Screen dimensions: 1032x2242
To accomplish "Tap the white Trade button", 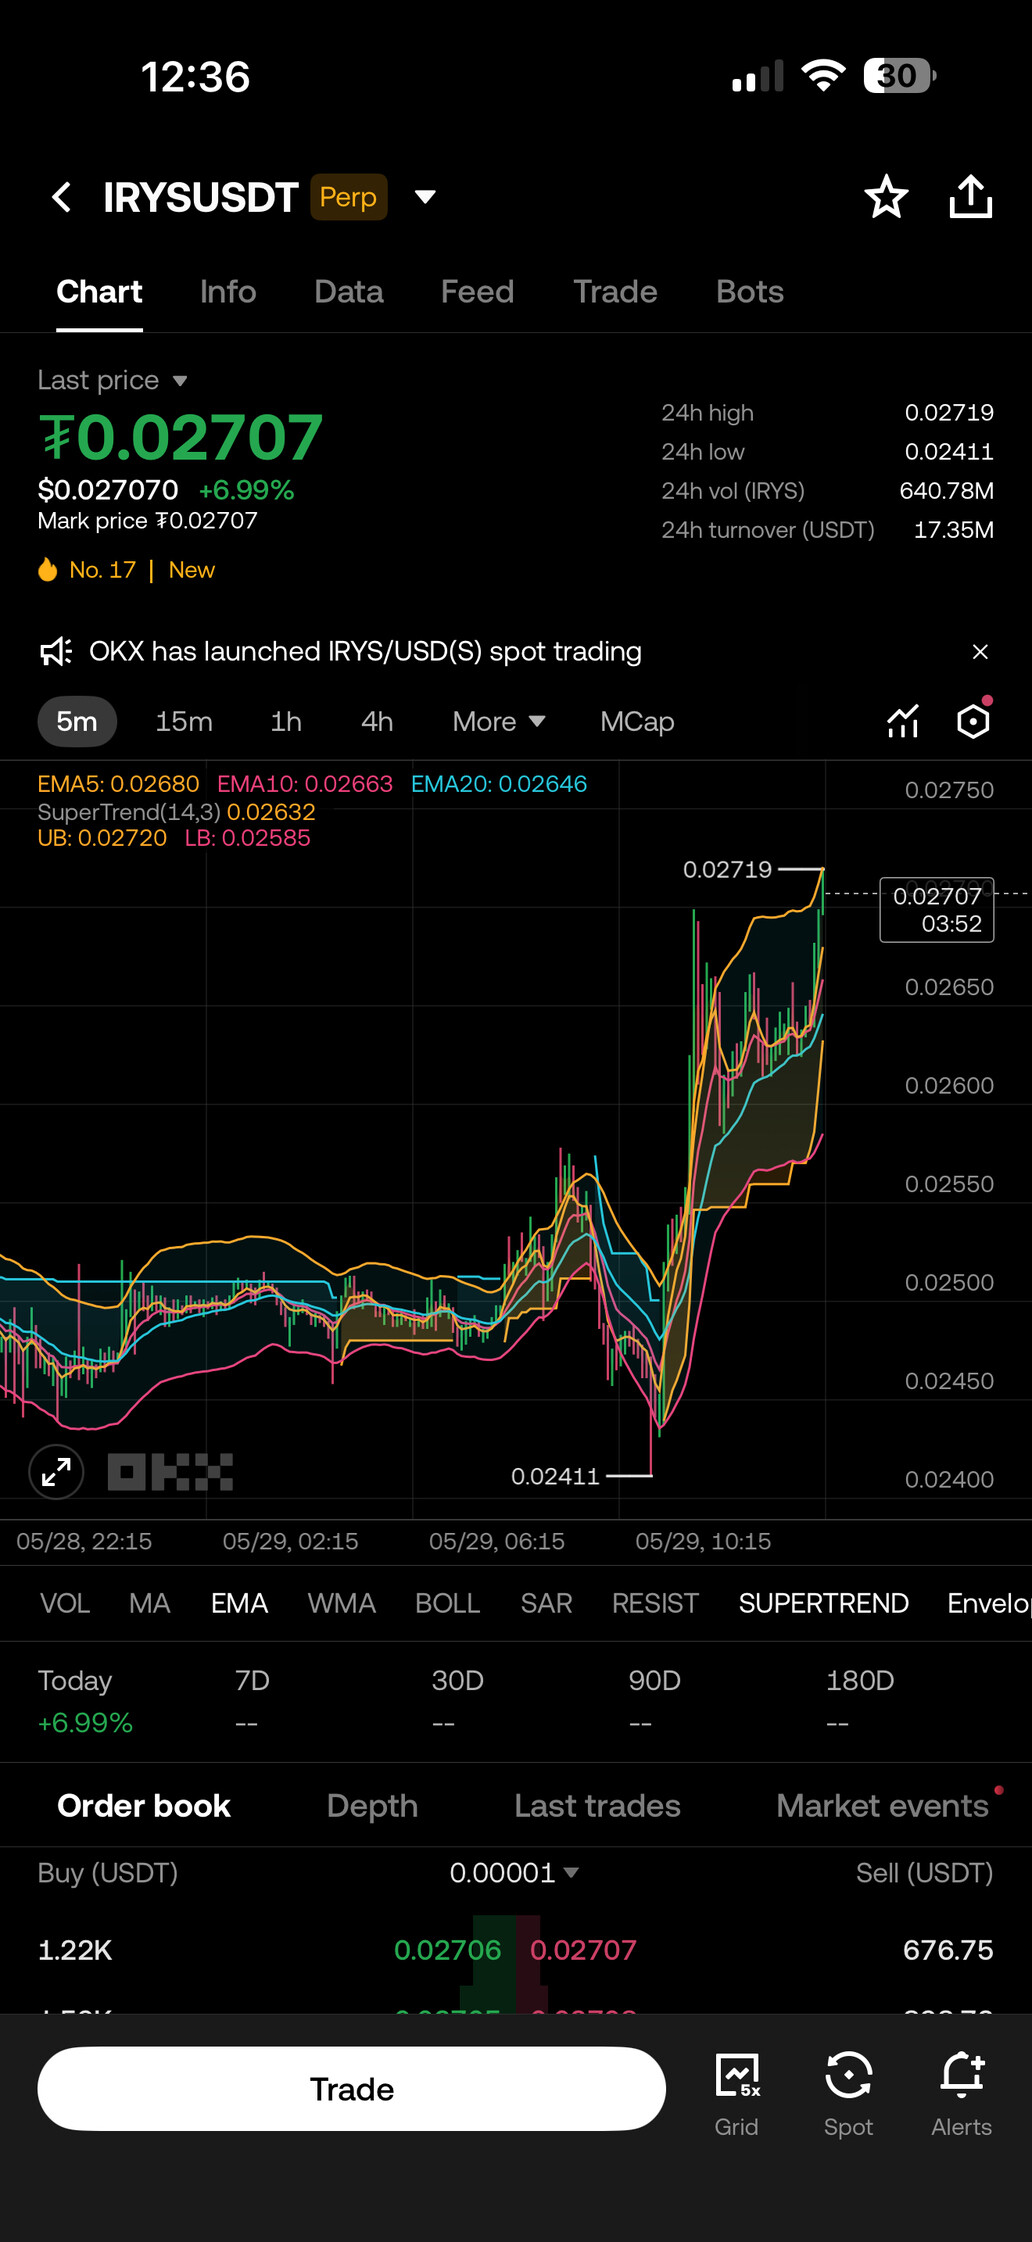I will click(351, 2089).
